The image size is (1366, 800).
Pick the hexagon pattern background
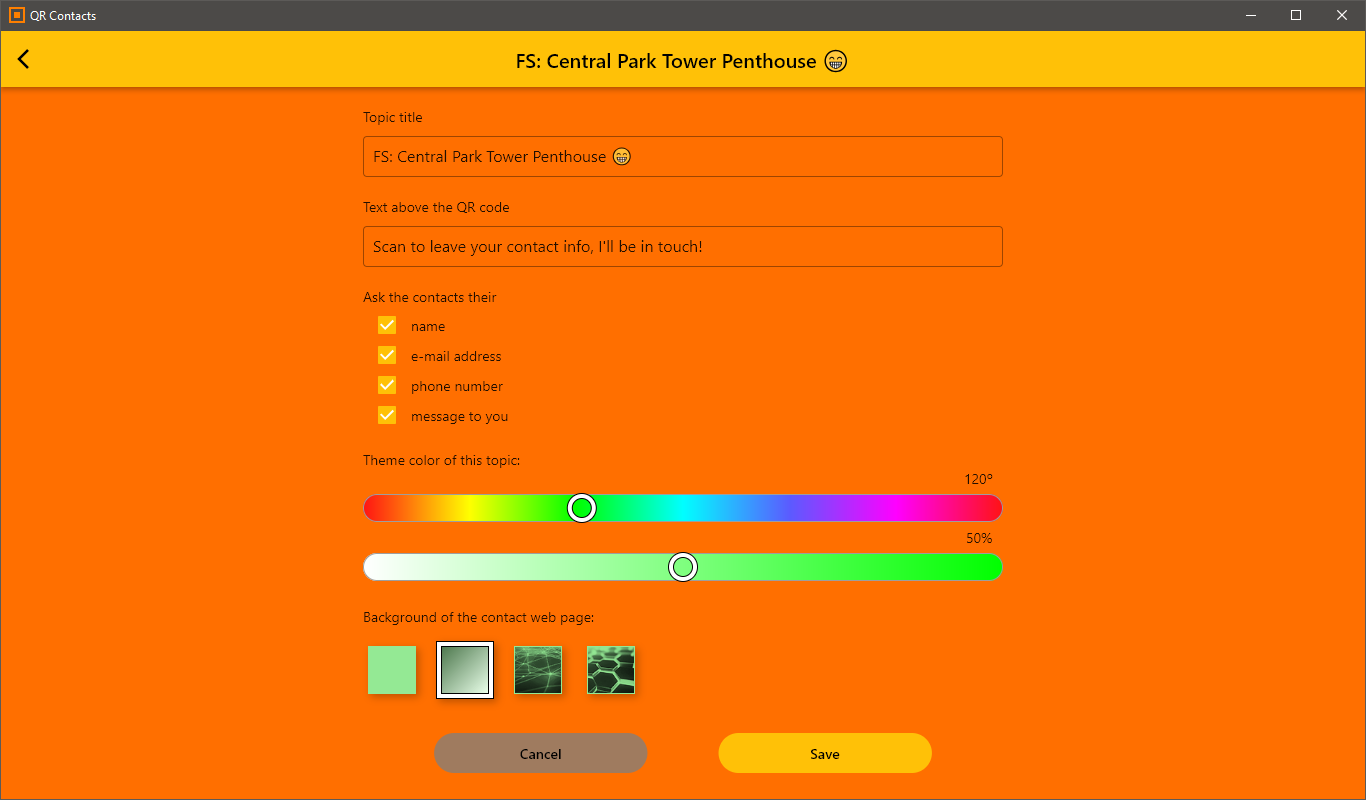click(611, 670)
